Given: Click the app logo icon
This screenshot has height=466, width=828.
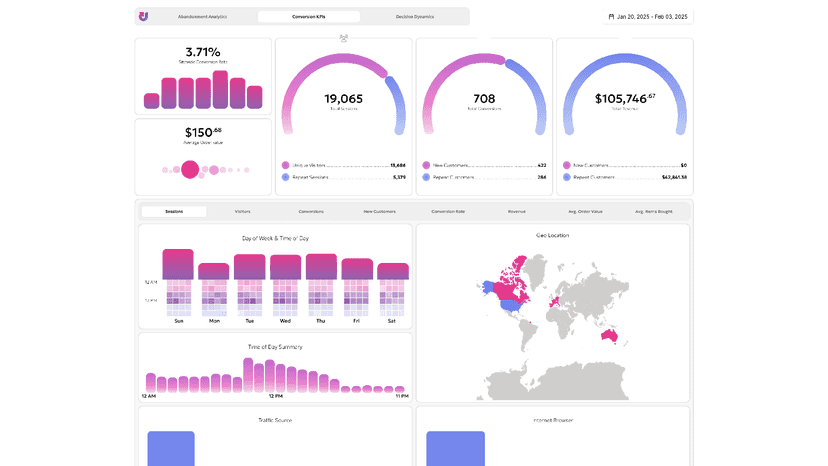Looking at the screenshot, I should (144, 16).
